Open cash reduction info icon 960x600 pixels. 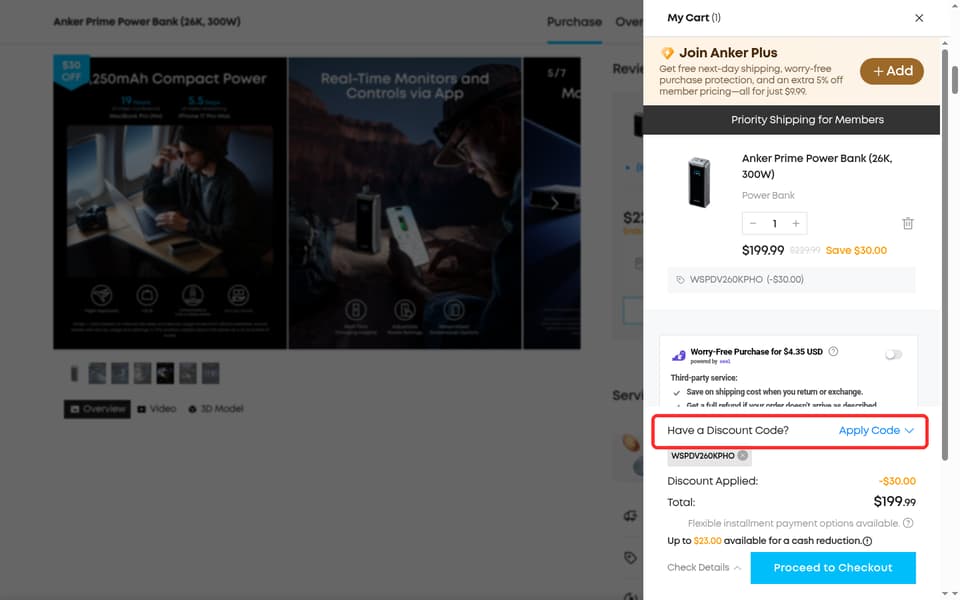[x=867, y=541]
